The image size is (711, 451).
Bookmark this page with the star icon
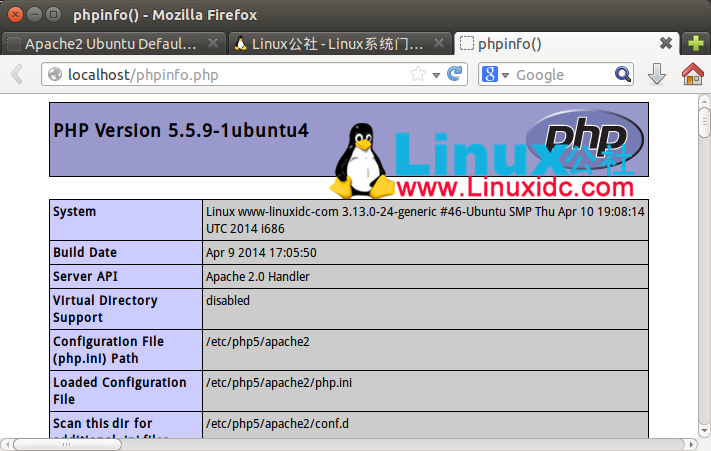pyautogui.click(x=418, y=74)
